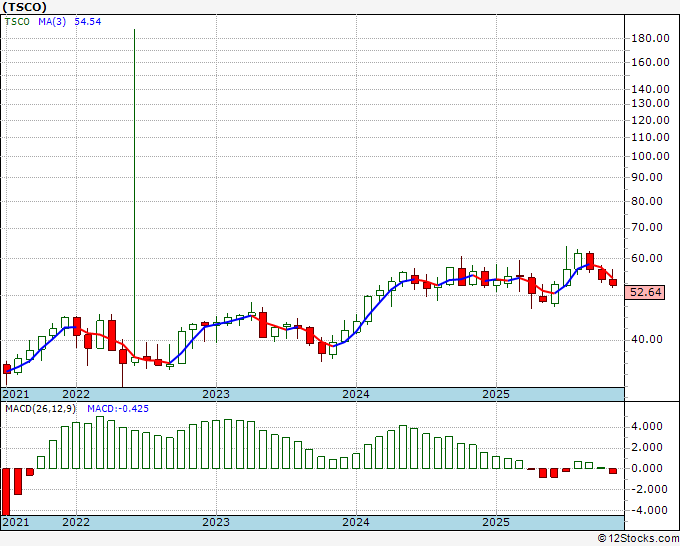Screen dimensions: 680x546
Task: Click the 60.00 price axis label
Action: coord(650,258)
